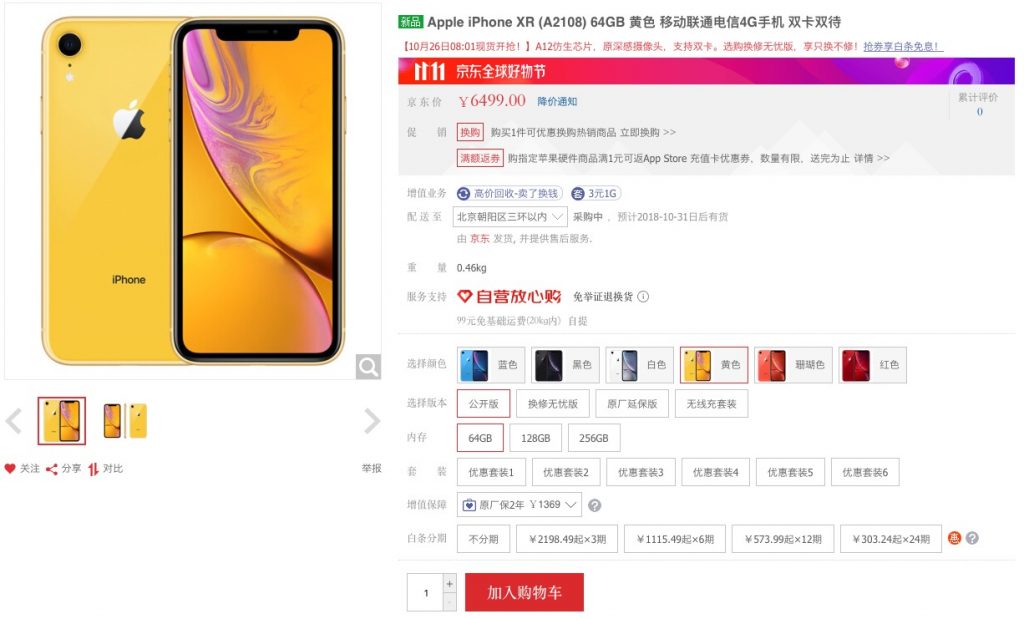
Task: Select the 珊瑚色 coral color swatch
Action: pos(793,365)
